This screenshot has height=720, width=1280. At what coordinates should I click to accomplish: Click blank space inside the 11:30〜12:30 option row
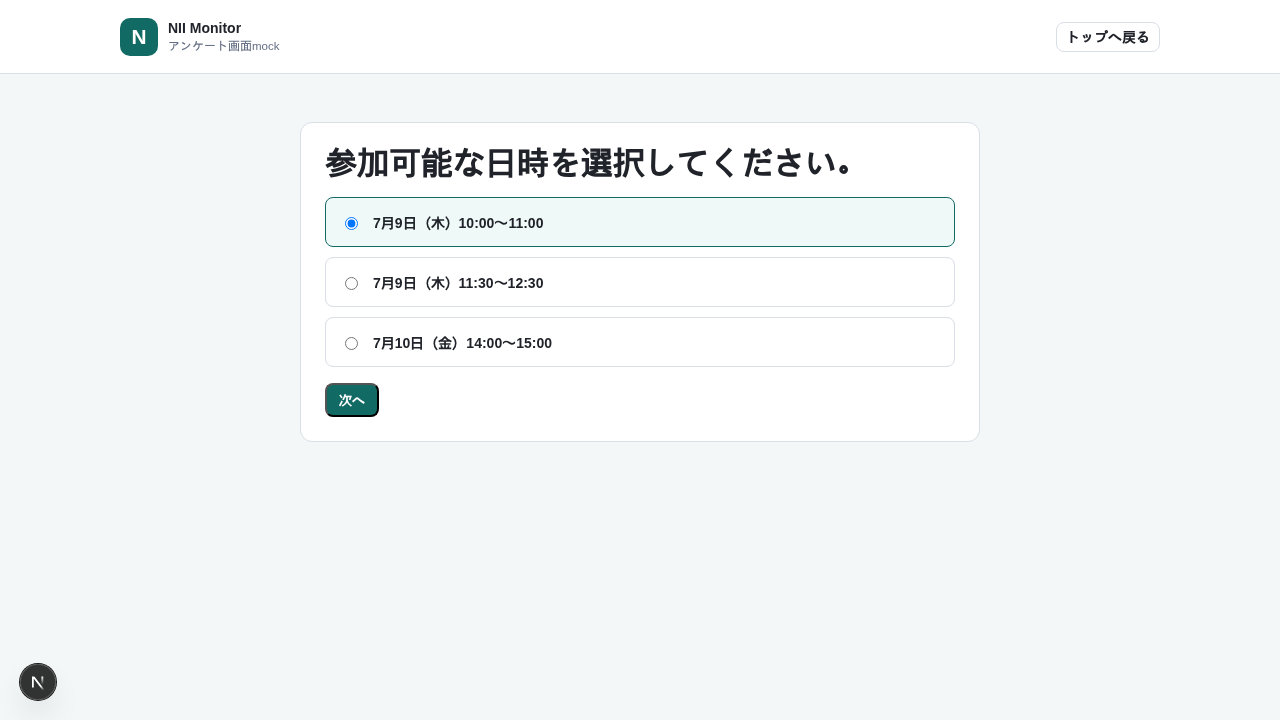click(x=750, y=282)
